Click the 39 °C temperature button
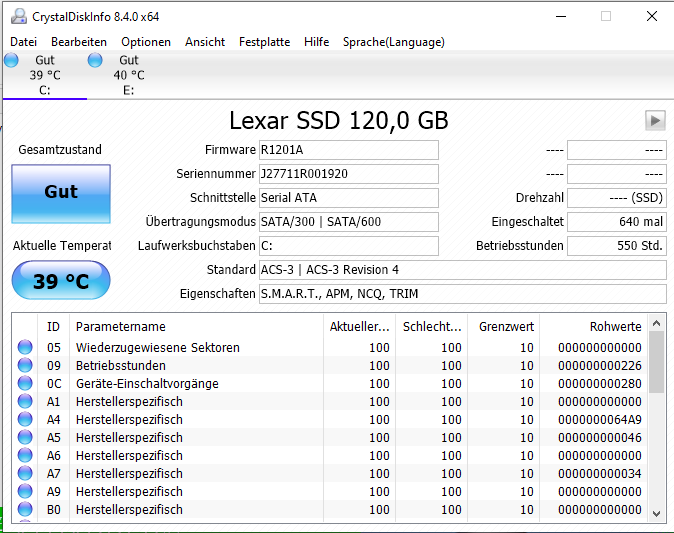 click(61, 280)
